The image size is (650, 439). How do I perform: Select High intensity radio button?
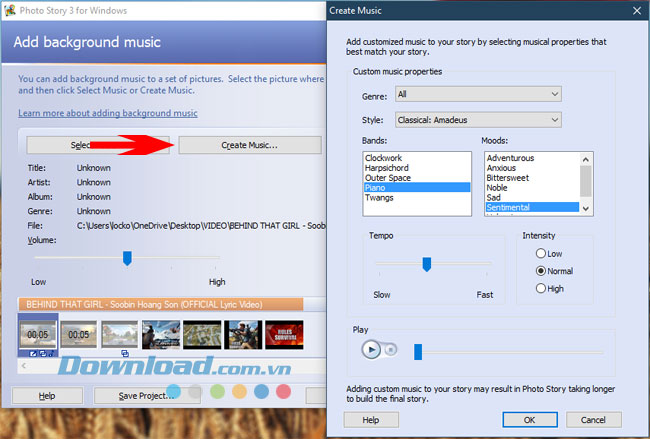click(541, 289)
